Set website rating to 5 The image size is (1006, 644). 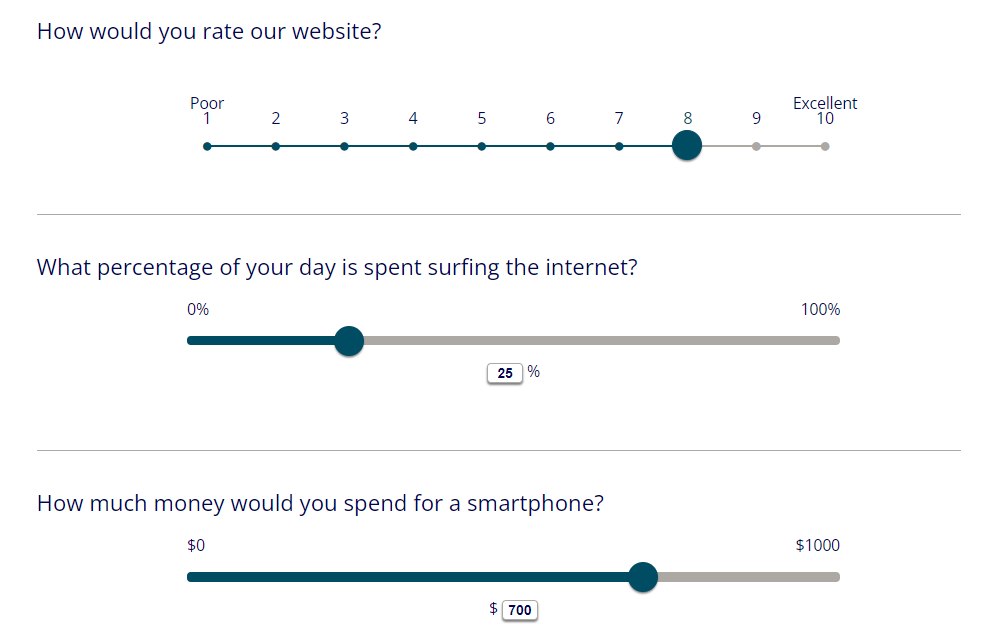[x=482, y=146]
